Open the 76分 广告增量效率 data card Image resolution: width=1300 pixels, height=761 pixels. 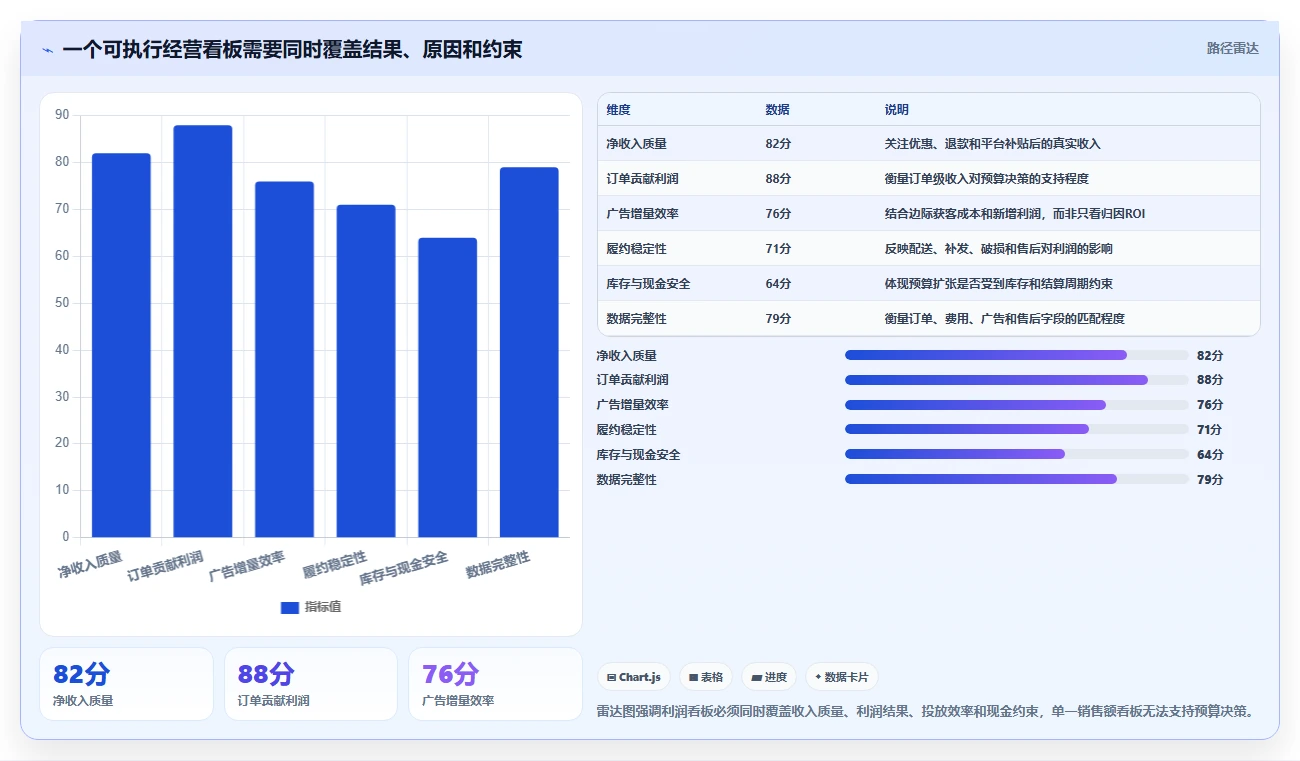coord(495,684)
